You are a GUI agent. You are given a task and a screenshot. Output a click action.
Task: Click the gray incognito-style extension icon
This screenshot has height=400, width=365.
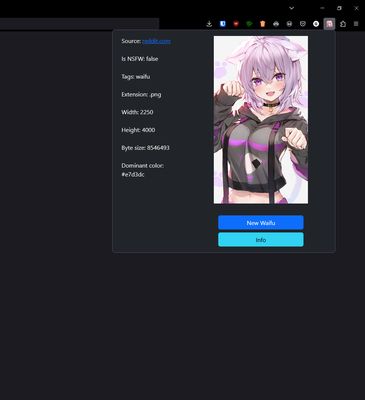276,24
